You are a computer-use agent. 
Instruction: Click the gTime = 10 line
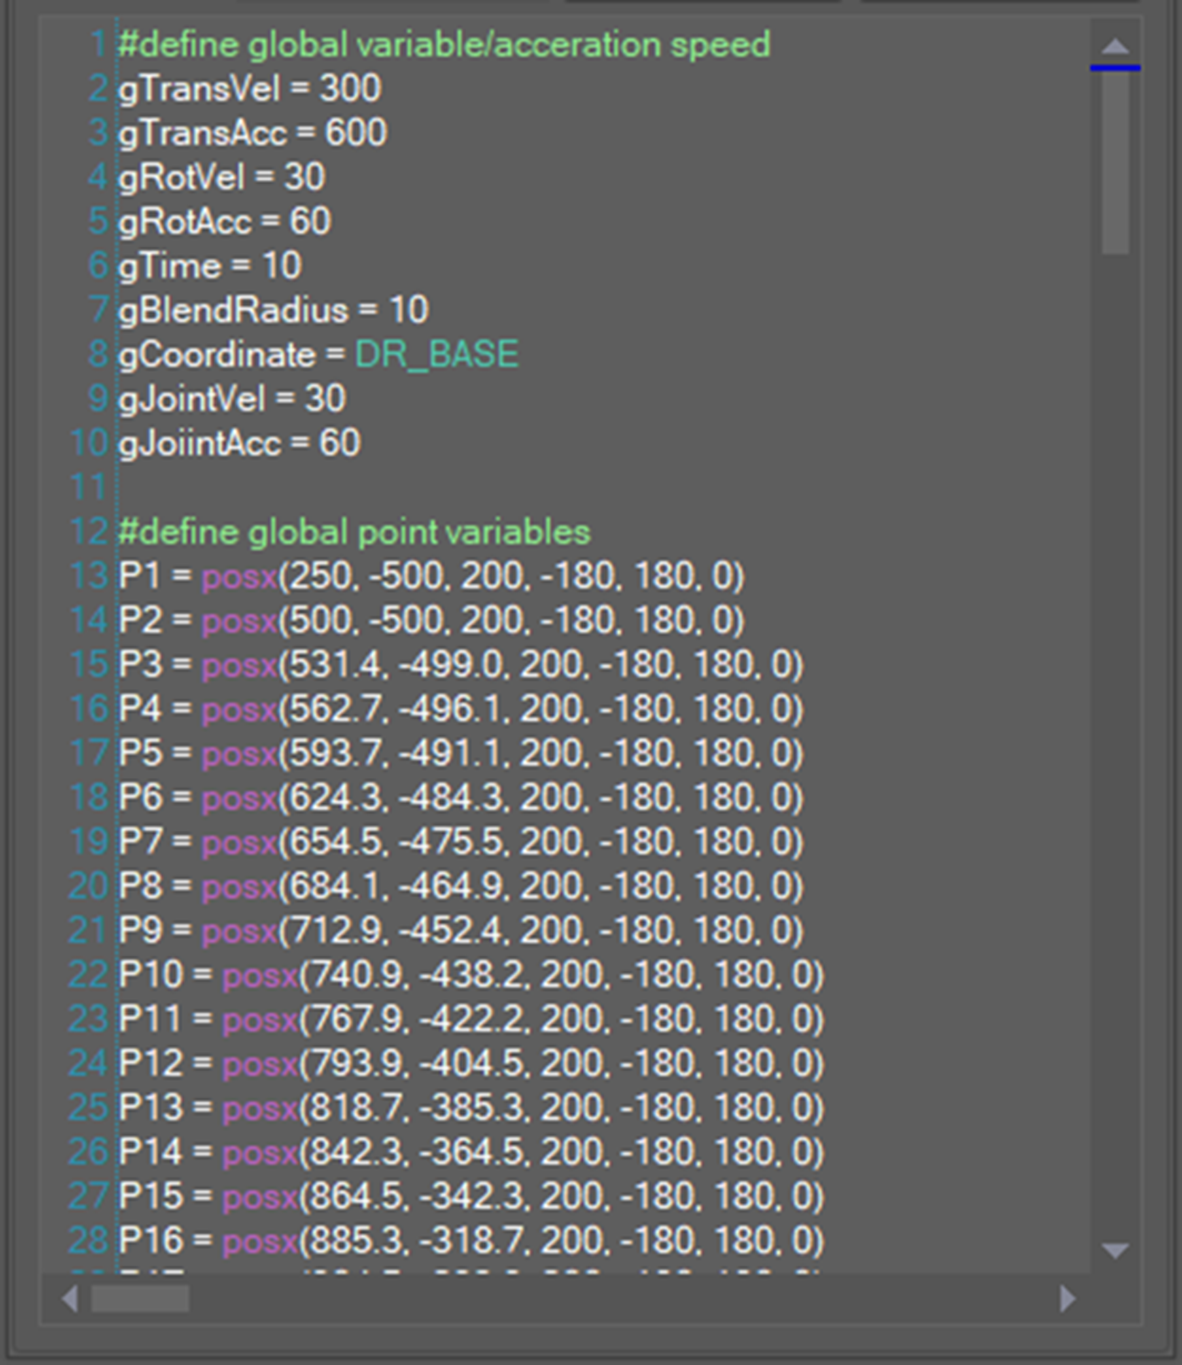tap(209, 266)
